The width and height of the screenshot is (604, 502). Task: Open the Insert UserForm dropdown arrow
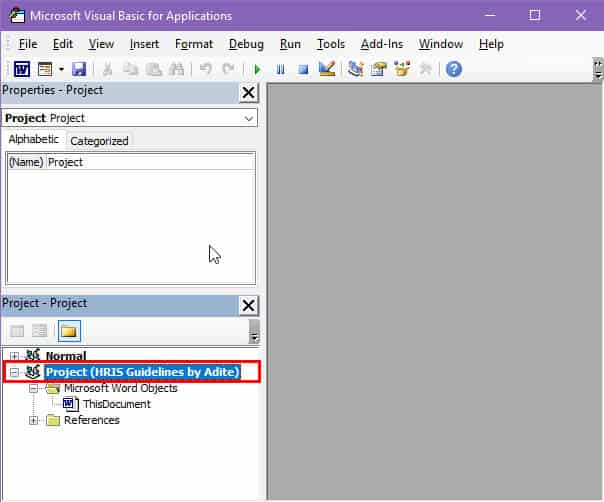click(x=61, y=70)
